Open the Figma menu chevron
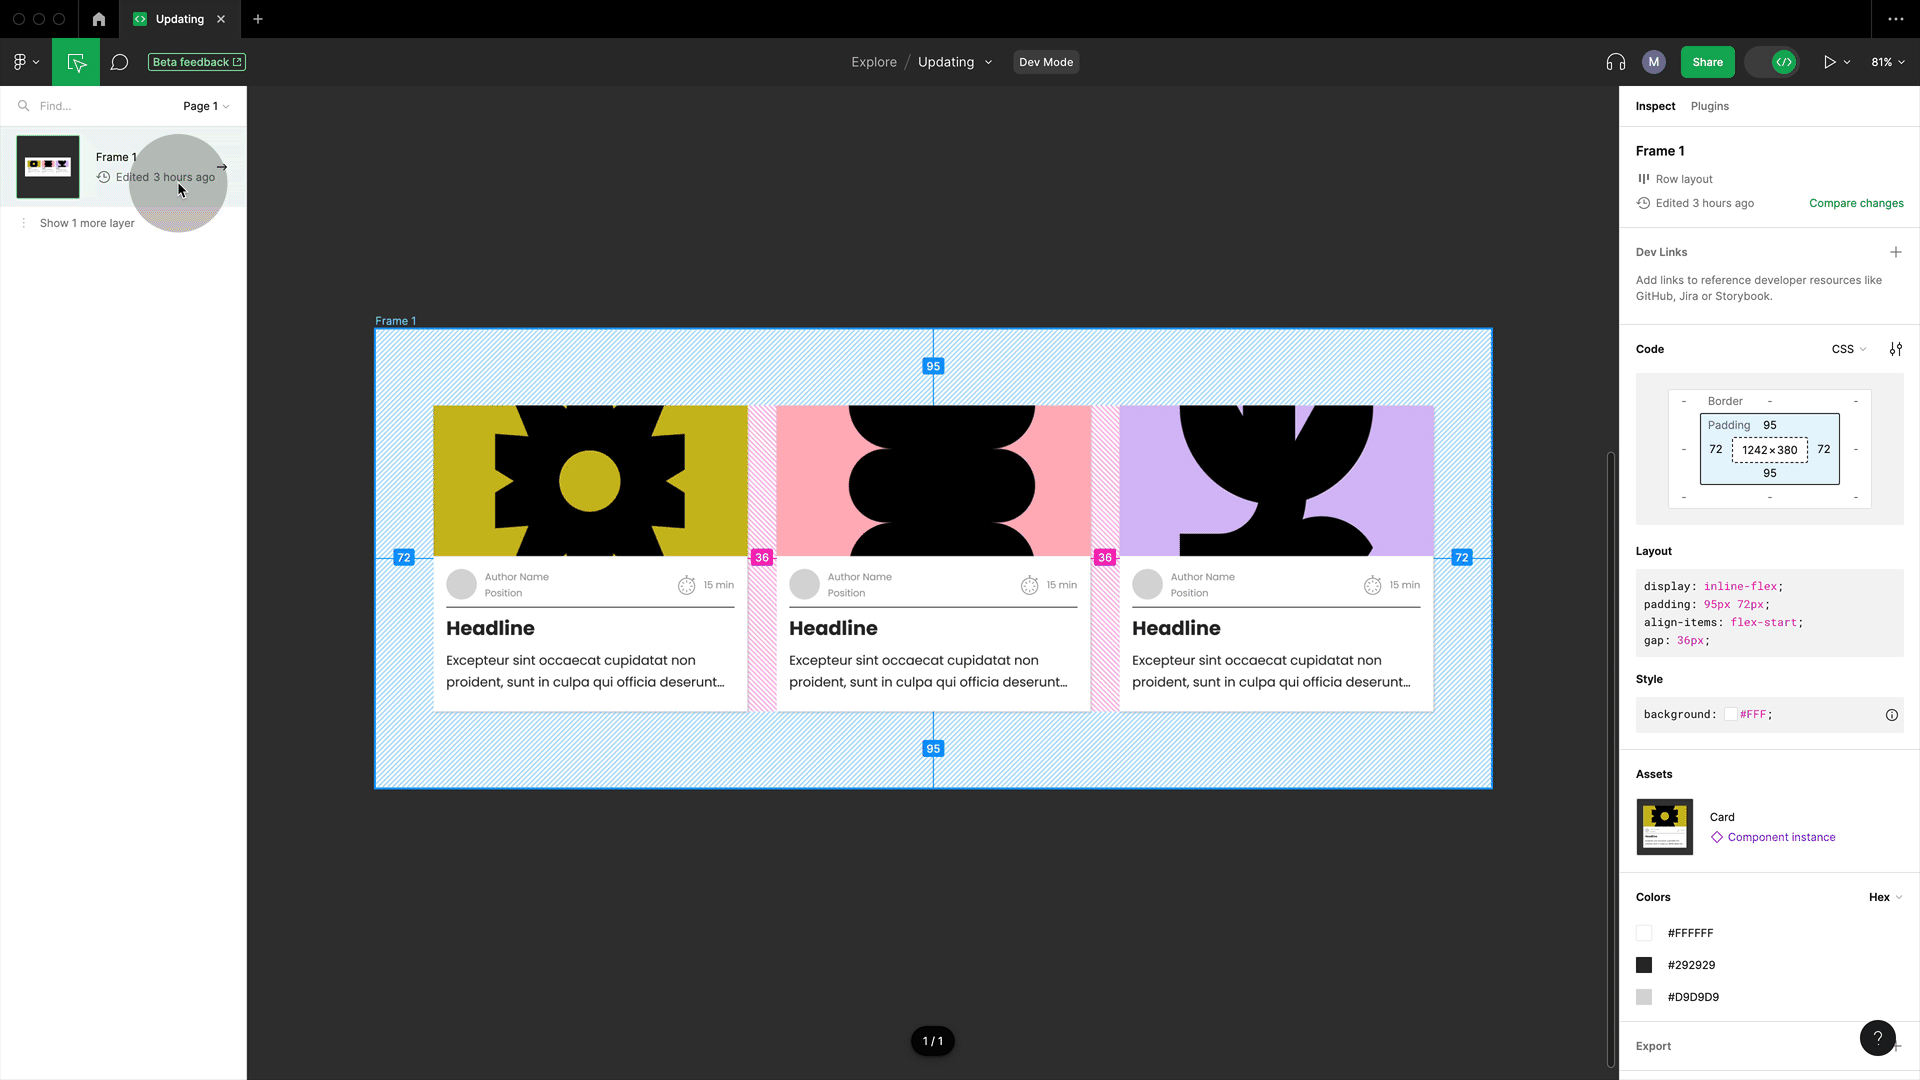The image size is (1920, 1080). 36,62
